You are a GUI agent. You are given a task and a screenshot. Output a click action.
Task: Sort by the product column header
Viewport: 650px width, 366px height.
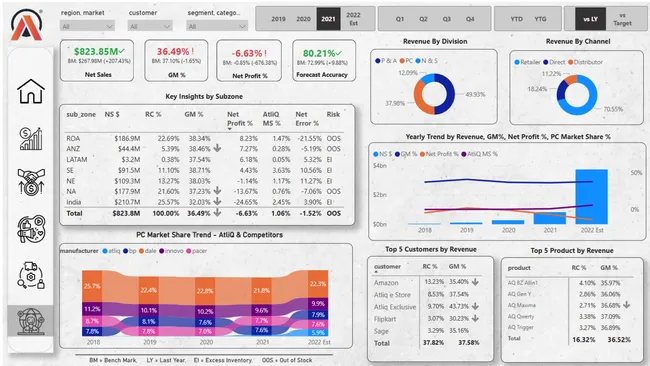click(x=519, y=268)
